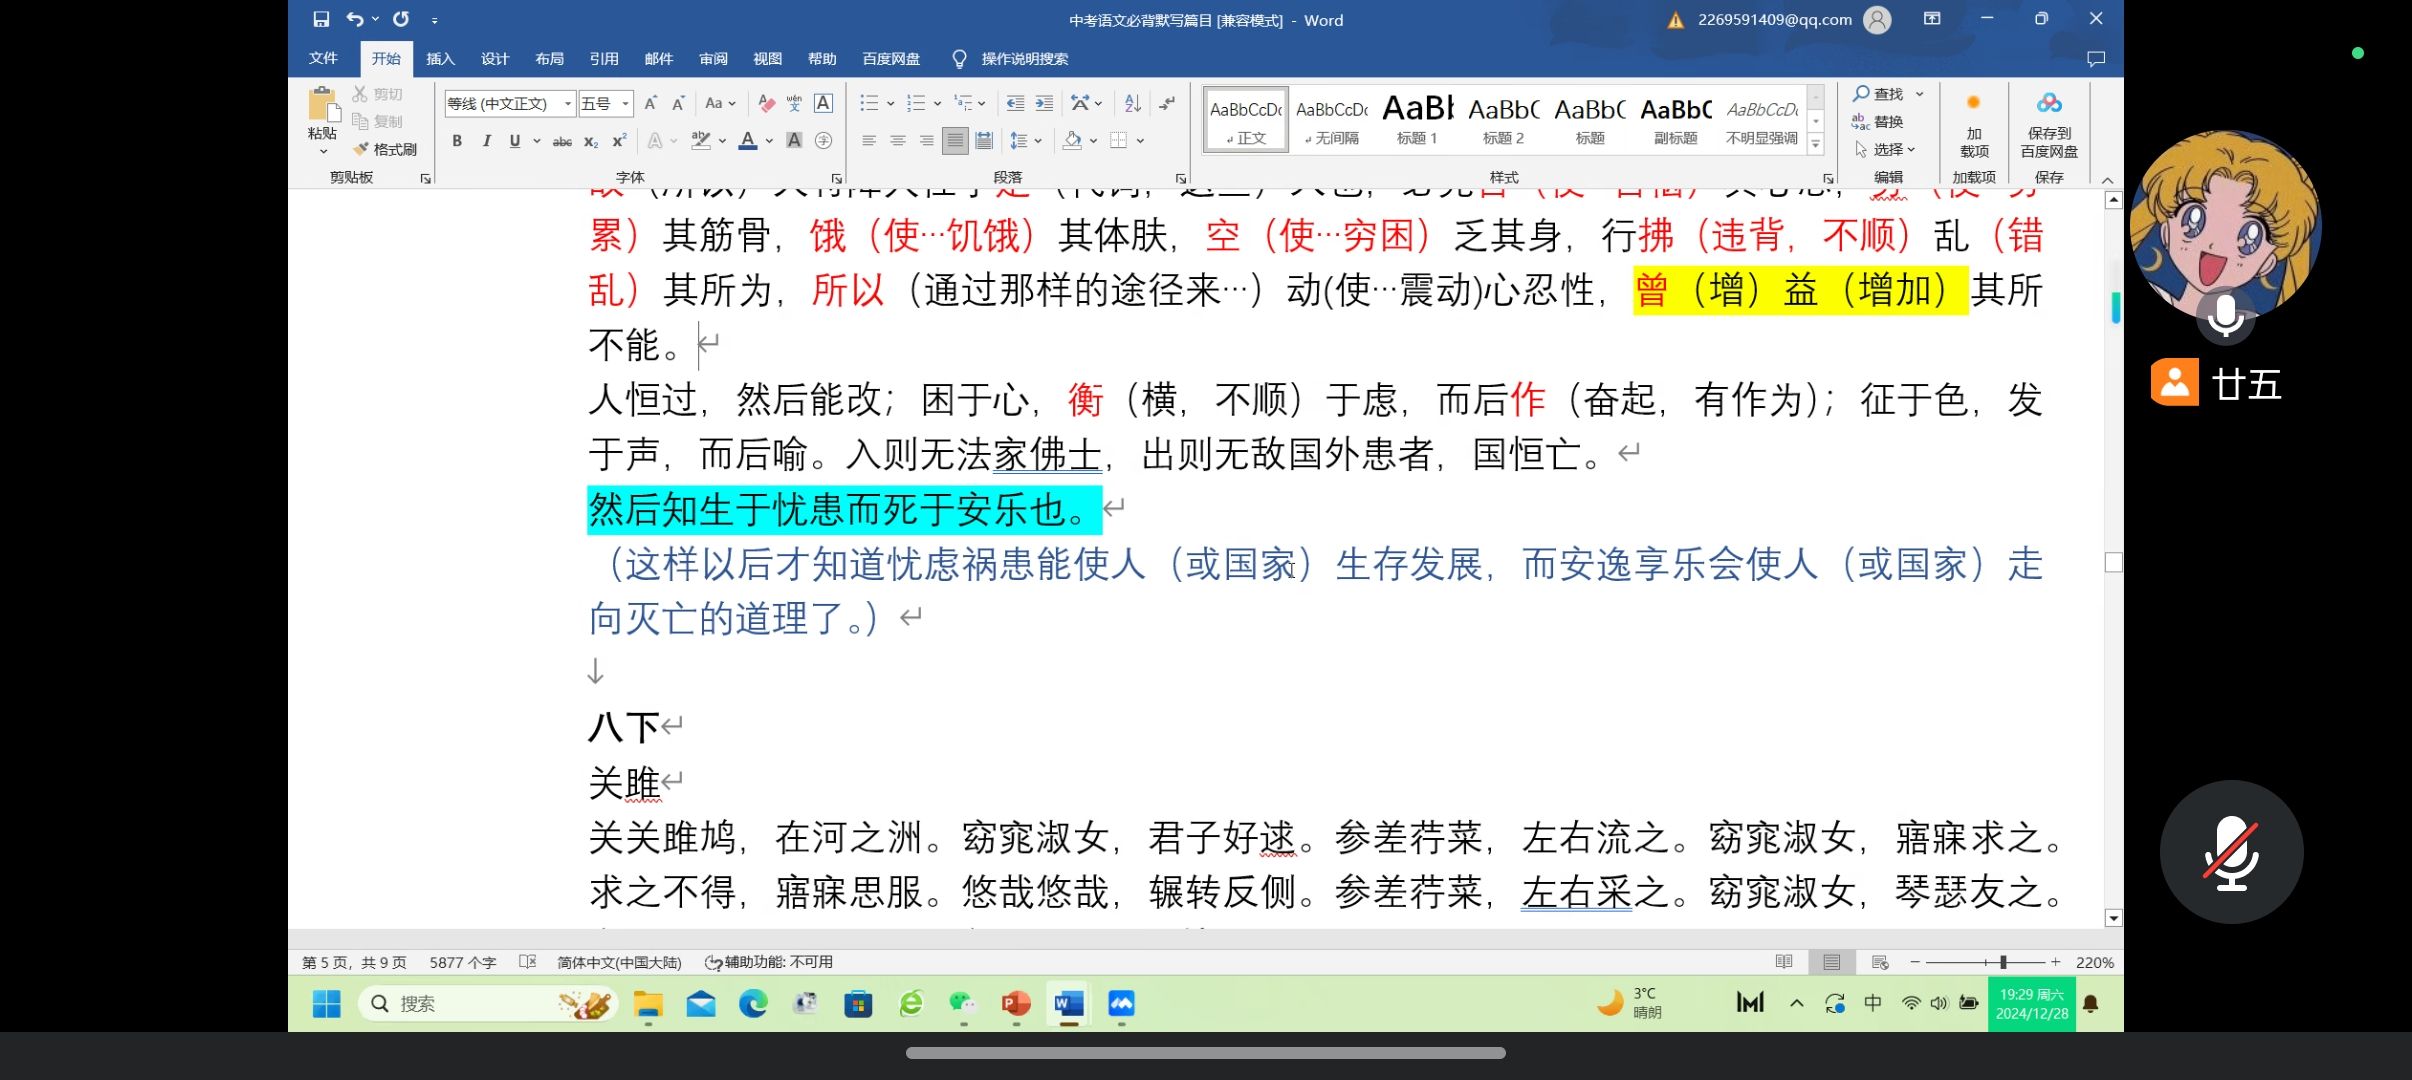Click the Format Painter (格式刷) button
Viewport: 2412px width, 1080px height.
click(x=385, y=149)
